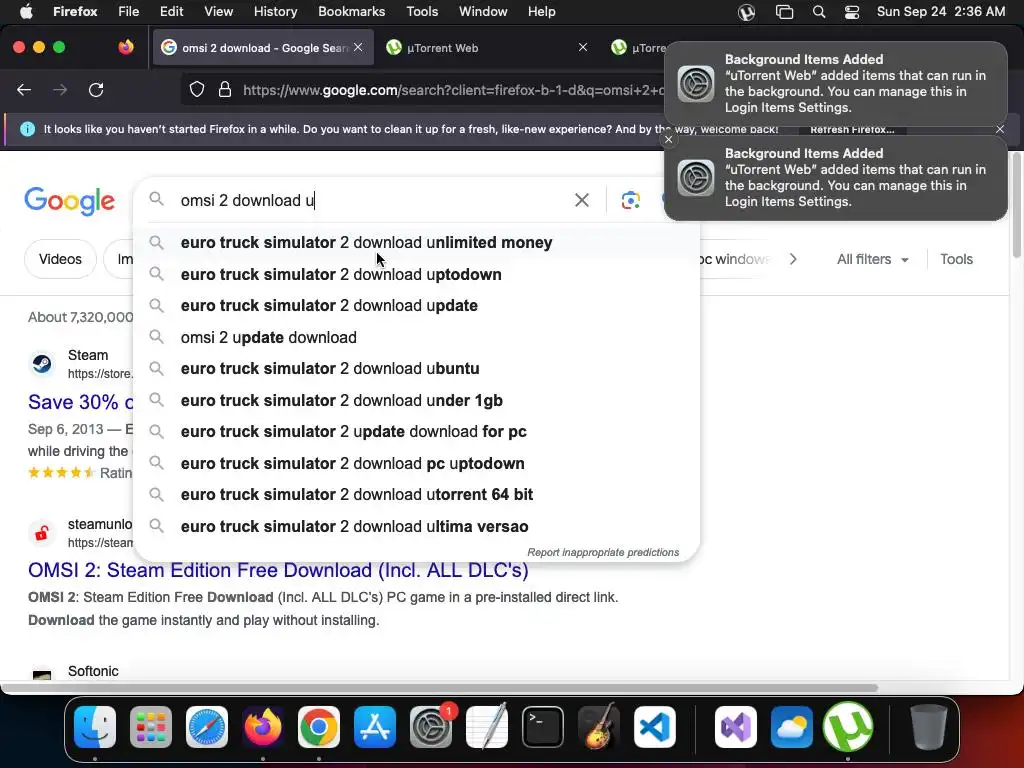Screen dimensions: 1024x768
Task: Clear the Google search box text
Action: (581, 200)
